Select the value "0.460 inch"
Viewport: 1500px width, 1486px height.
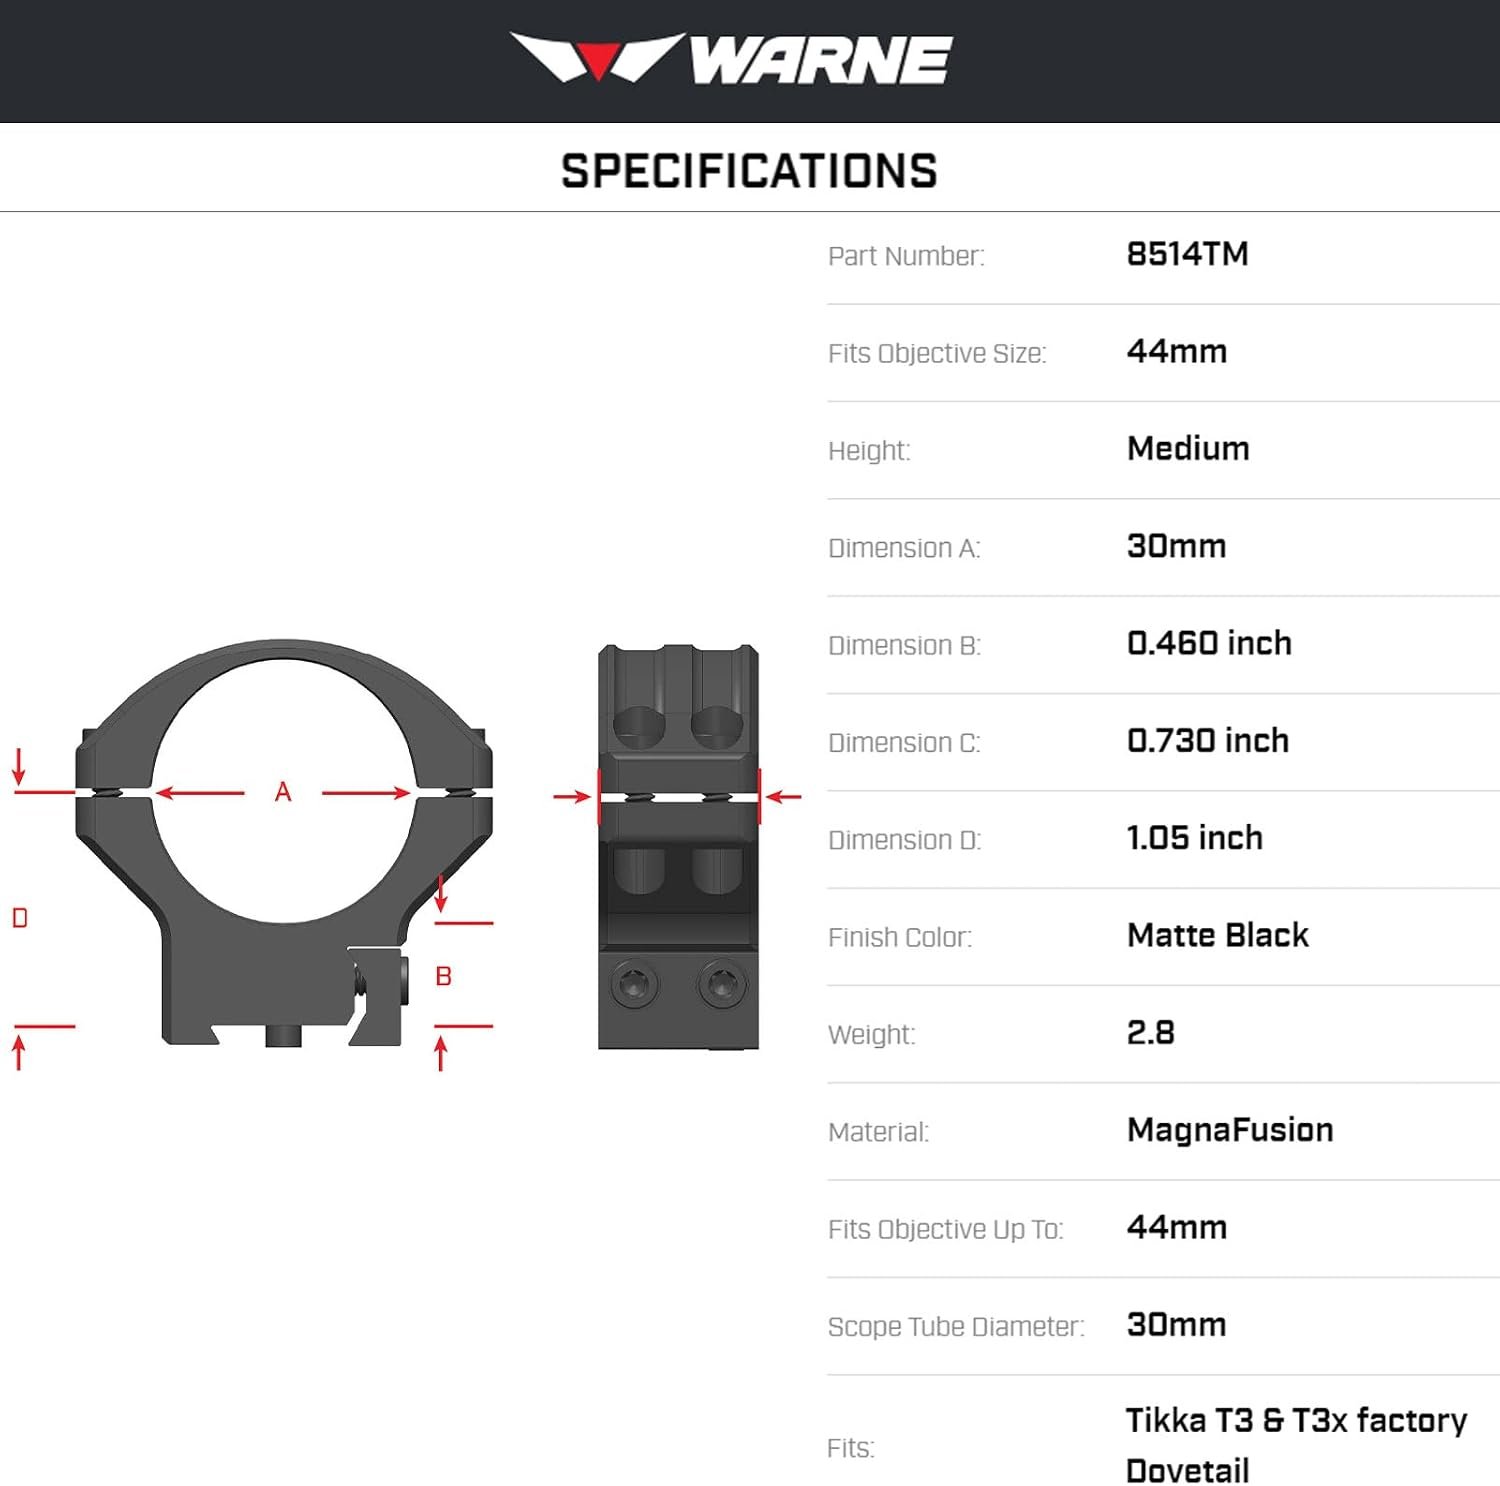click(1209, 643)
